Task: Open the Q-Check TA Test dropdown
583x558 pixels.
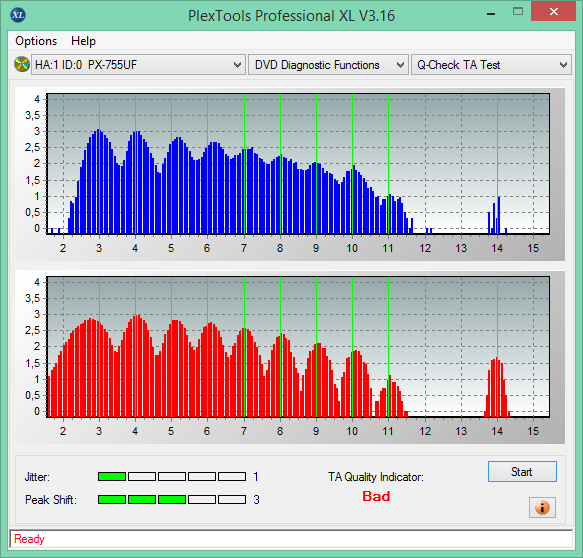Action: click(491, 65)
